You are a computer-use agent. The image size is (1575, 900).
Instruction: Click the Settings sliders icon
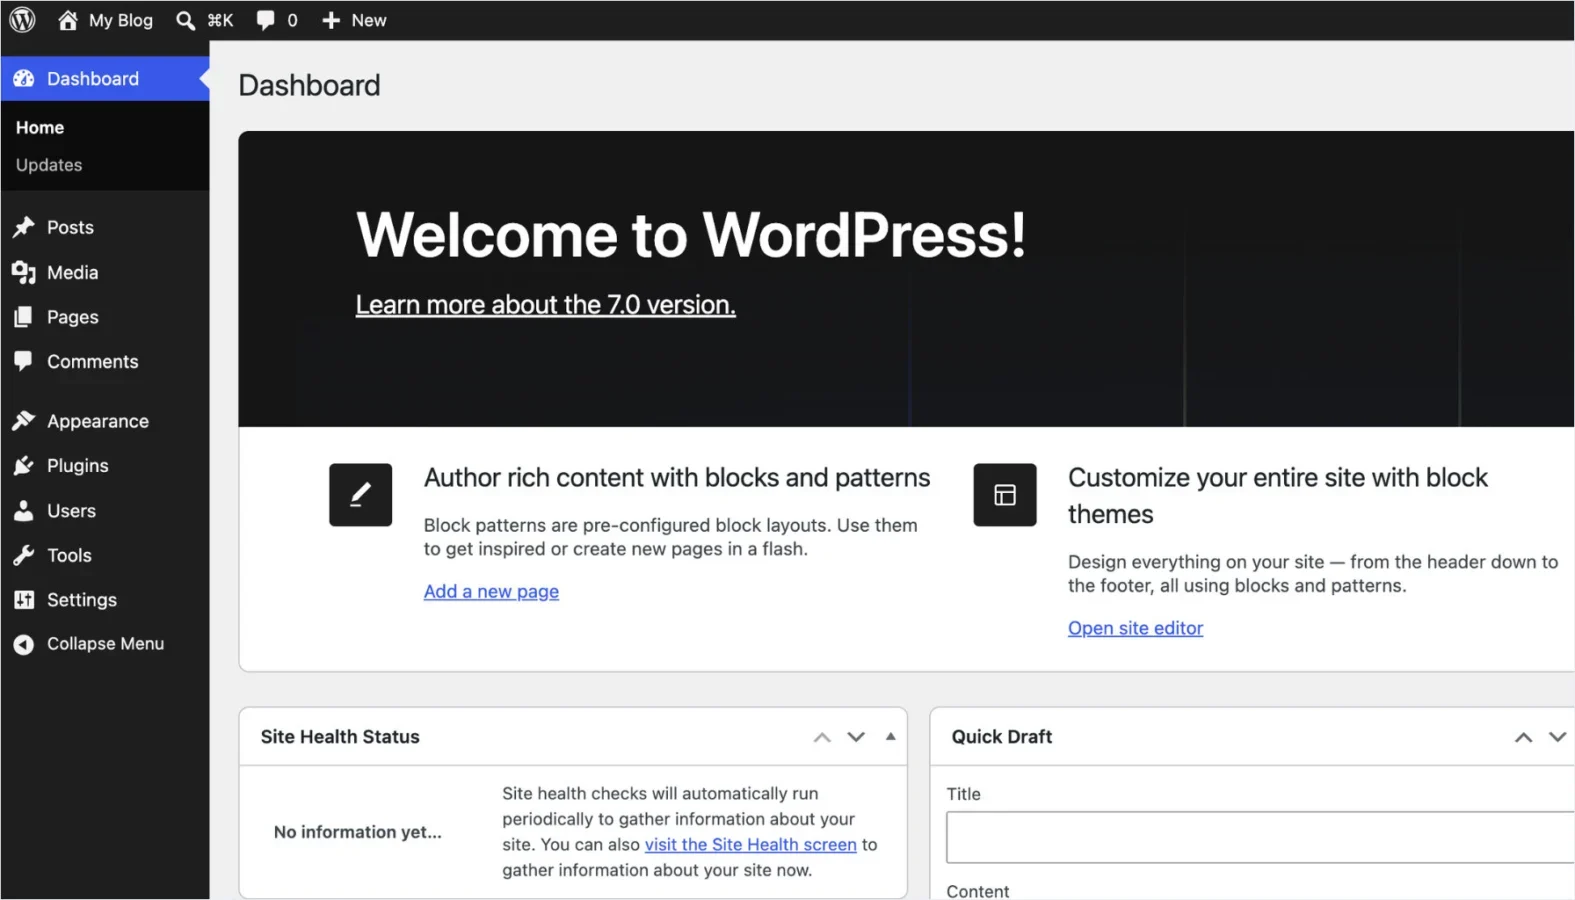[x=24, y=600]
